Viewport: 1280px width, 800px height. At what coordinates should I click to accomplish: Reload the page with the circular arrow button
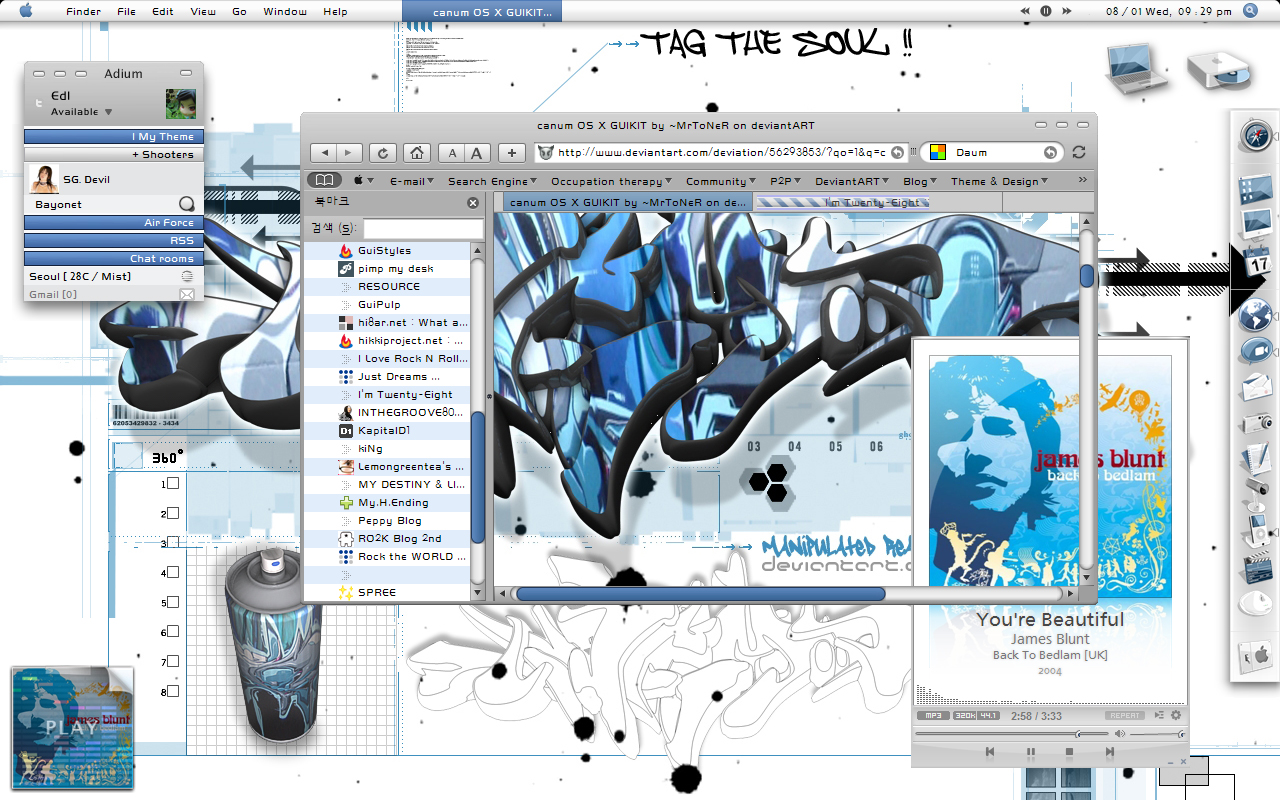[382, 153]
